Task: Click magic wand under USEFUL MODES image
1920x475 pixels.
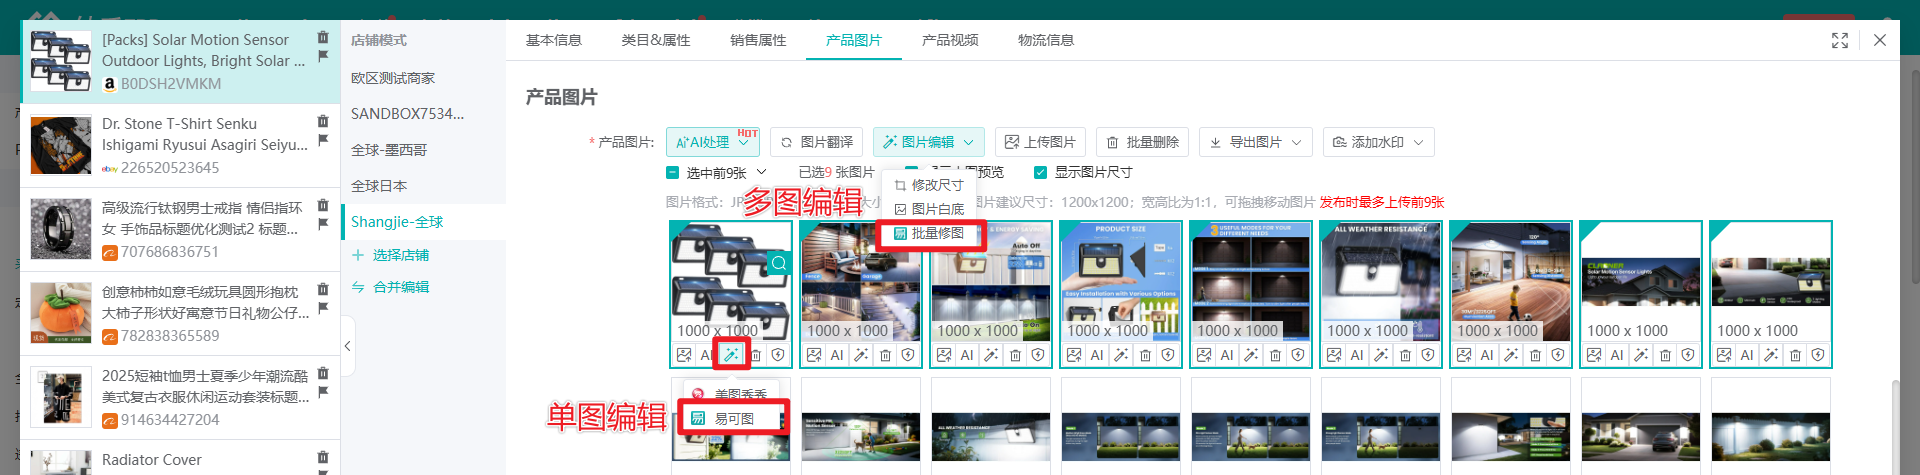Action: tap(1251, 355)
